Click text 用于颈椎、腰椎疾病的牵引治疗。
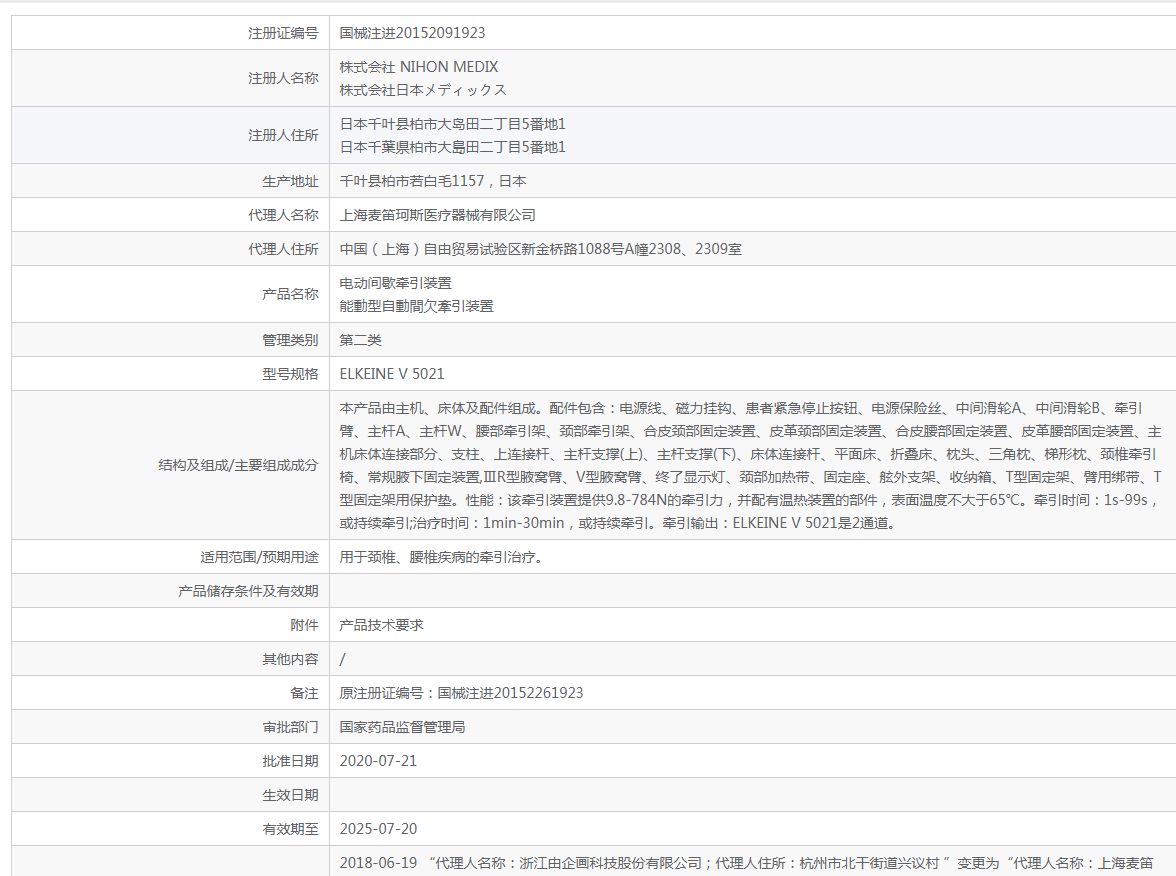 (441, 557)
